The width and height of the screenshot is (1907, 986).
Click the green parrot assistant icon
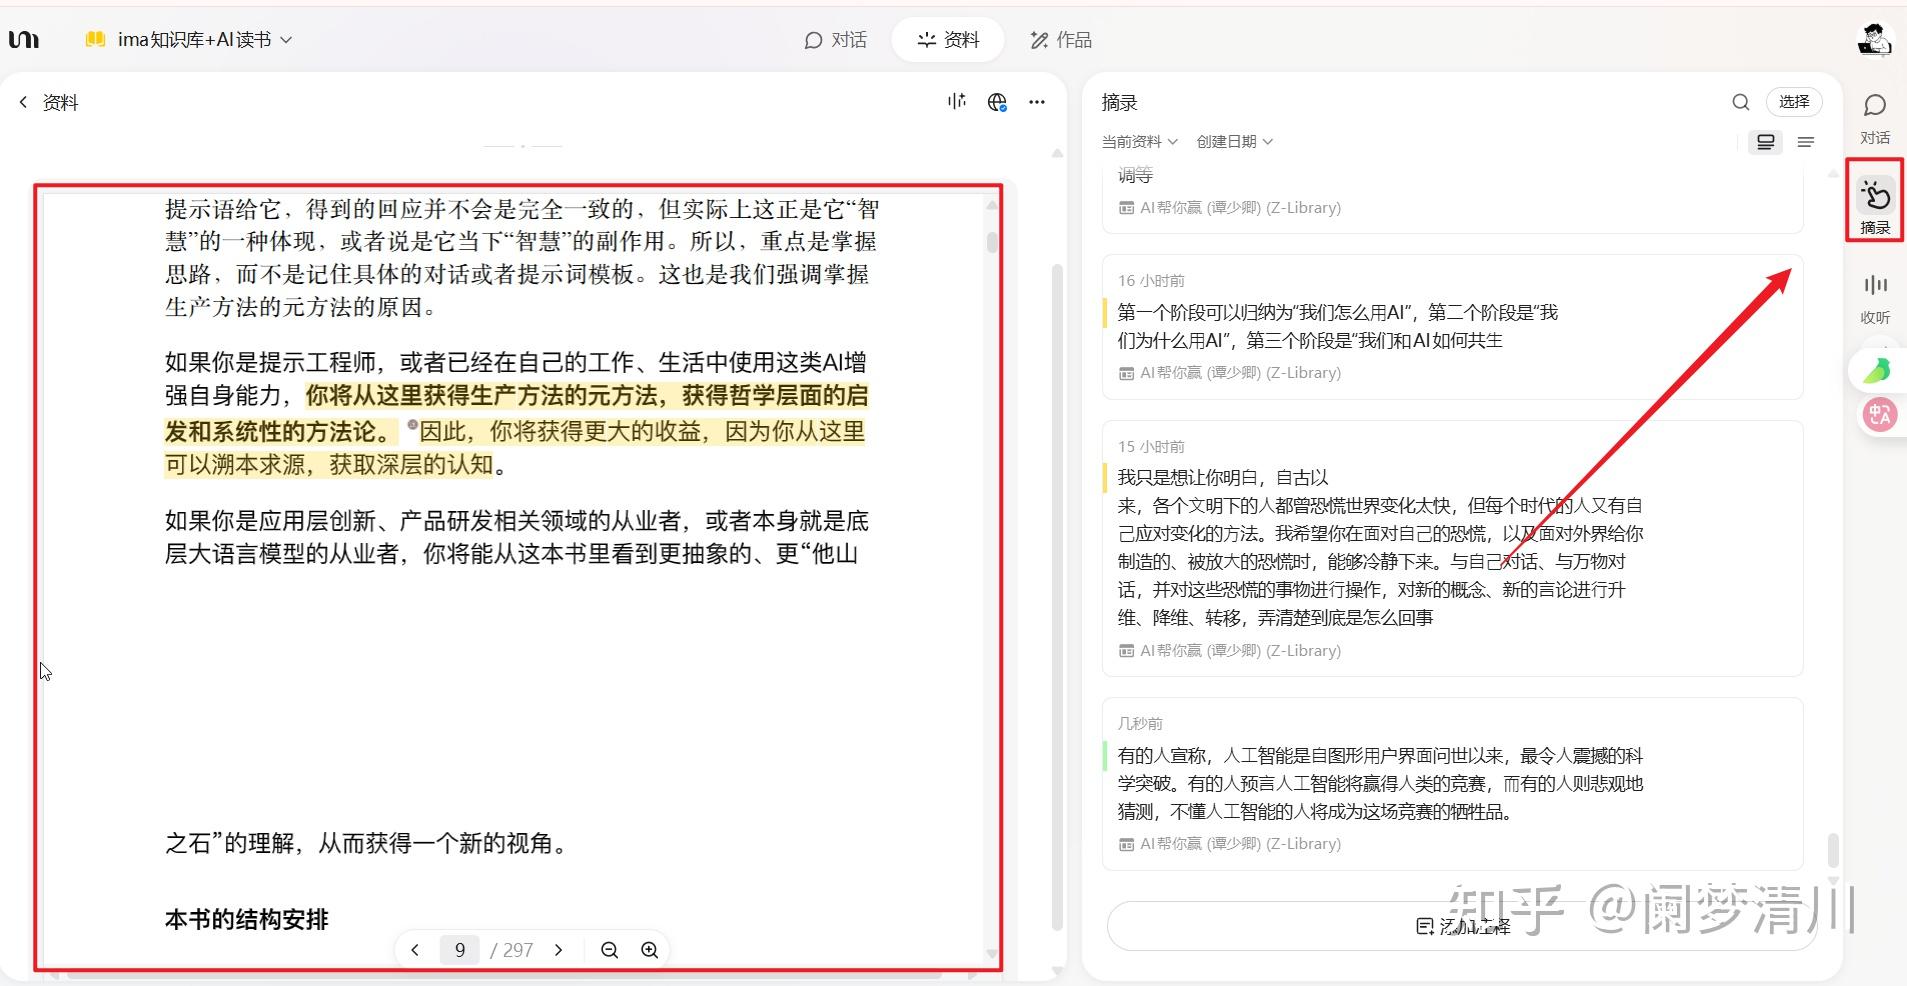coord(1877,369)
